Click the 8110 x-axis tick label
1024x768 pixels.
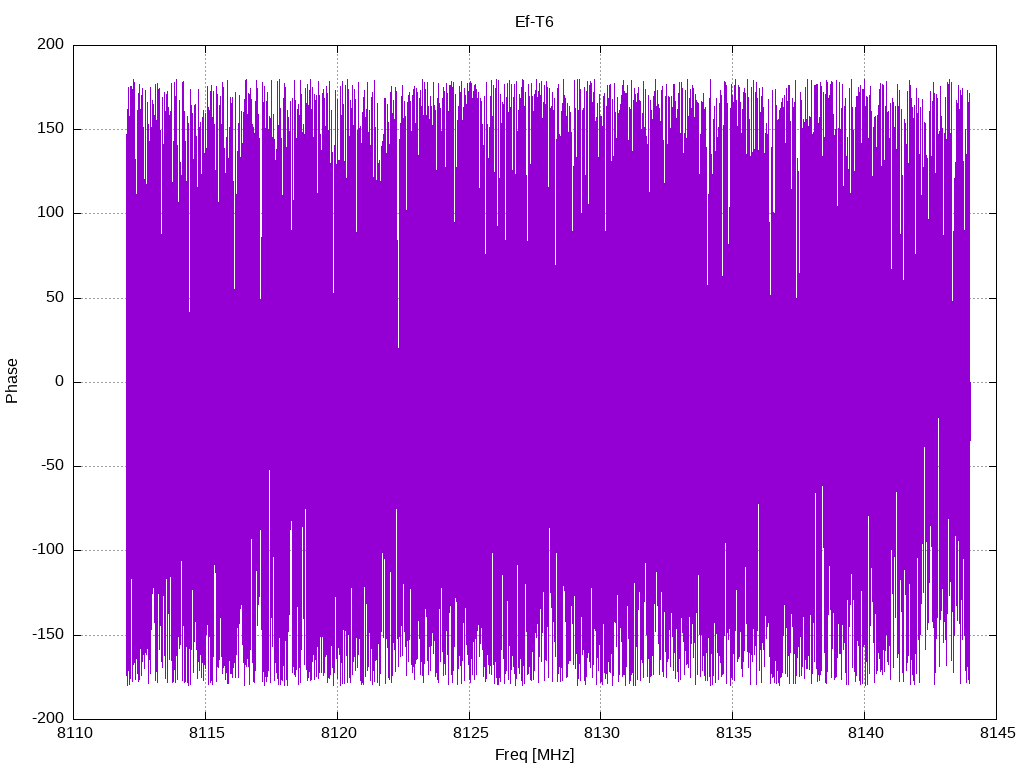point(74,733)
